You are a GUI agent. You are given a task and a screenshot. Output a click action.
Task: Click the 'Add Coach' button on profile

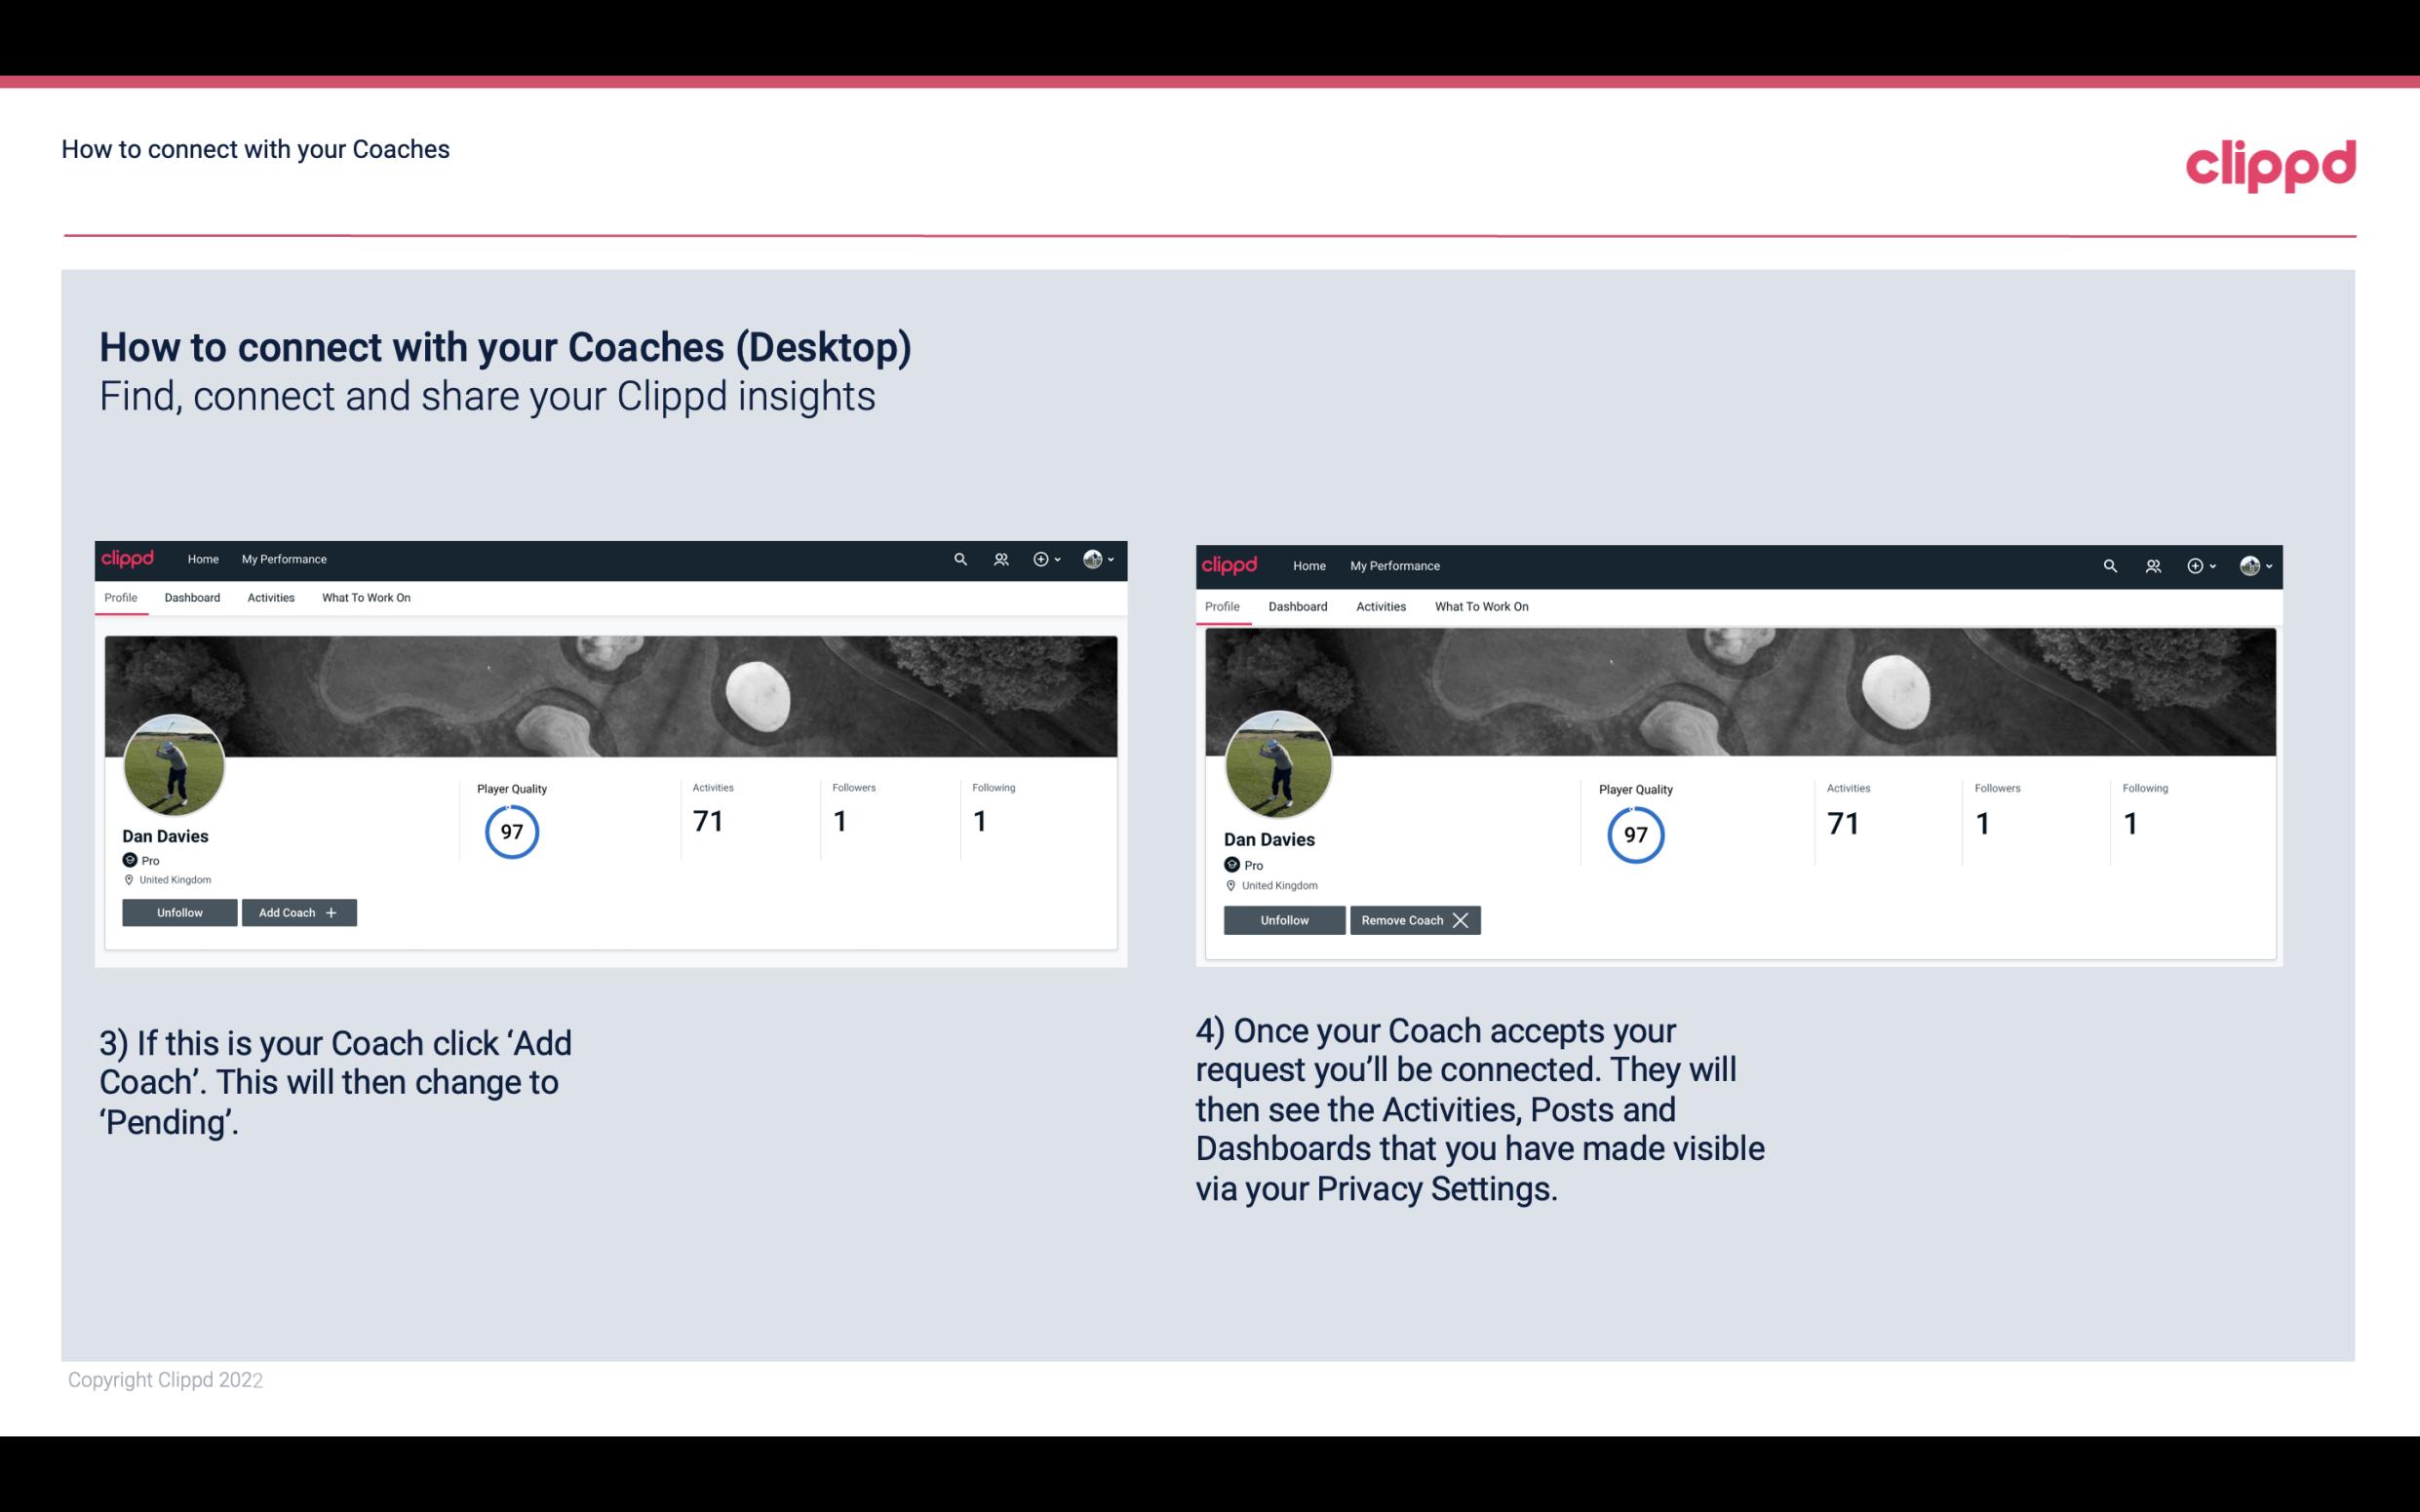(296, 911)
